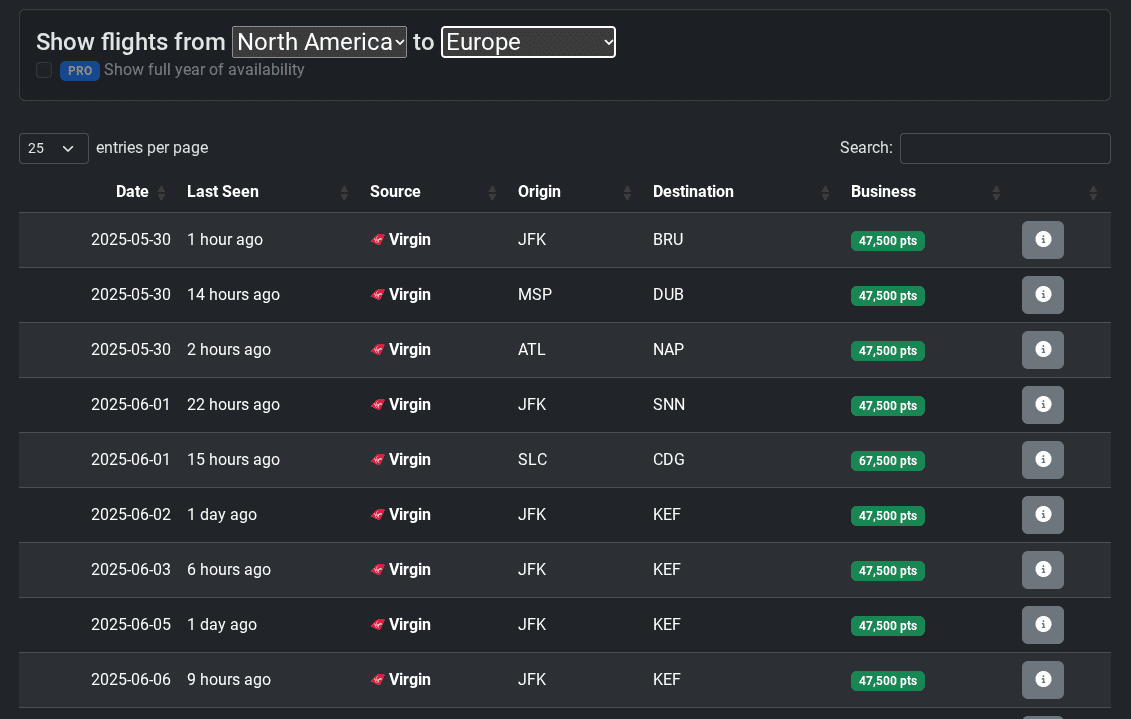1131x719 pixels.
Task: Enable Show full year of availability checkbox
Action: [44, 70]
